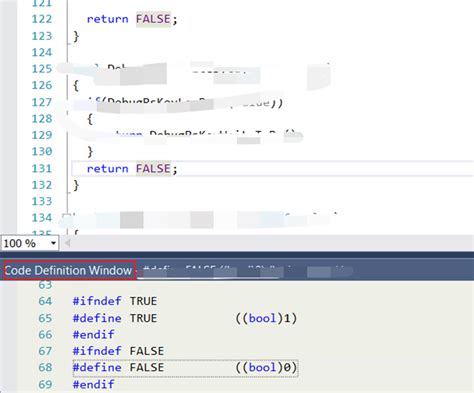
Task: Click '#endif' on line 66
Action: [94, 334]
